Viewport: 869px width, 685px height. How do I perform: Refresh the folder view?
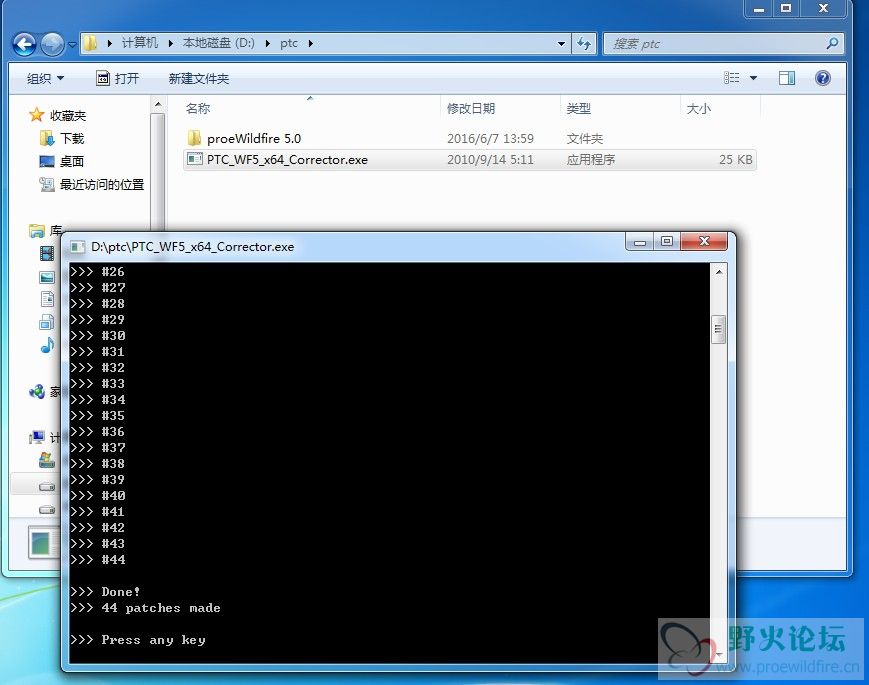click(x=584, y=43)
